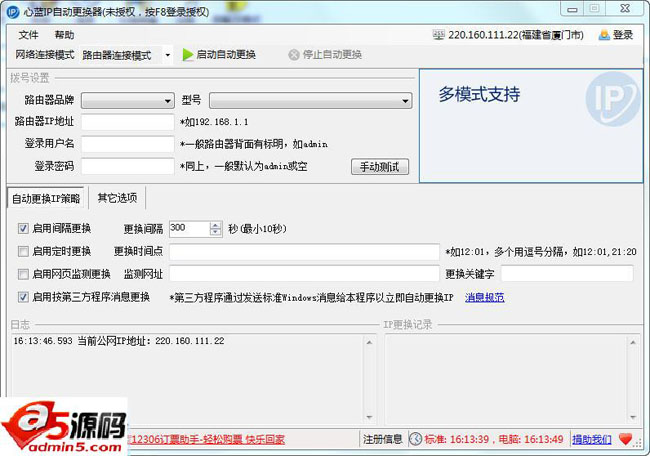The height and width of the screenshot is (456, 650).
Task: Click 停止自动更换 button
Action: click(x=325, y=55)
